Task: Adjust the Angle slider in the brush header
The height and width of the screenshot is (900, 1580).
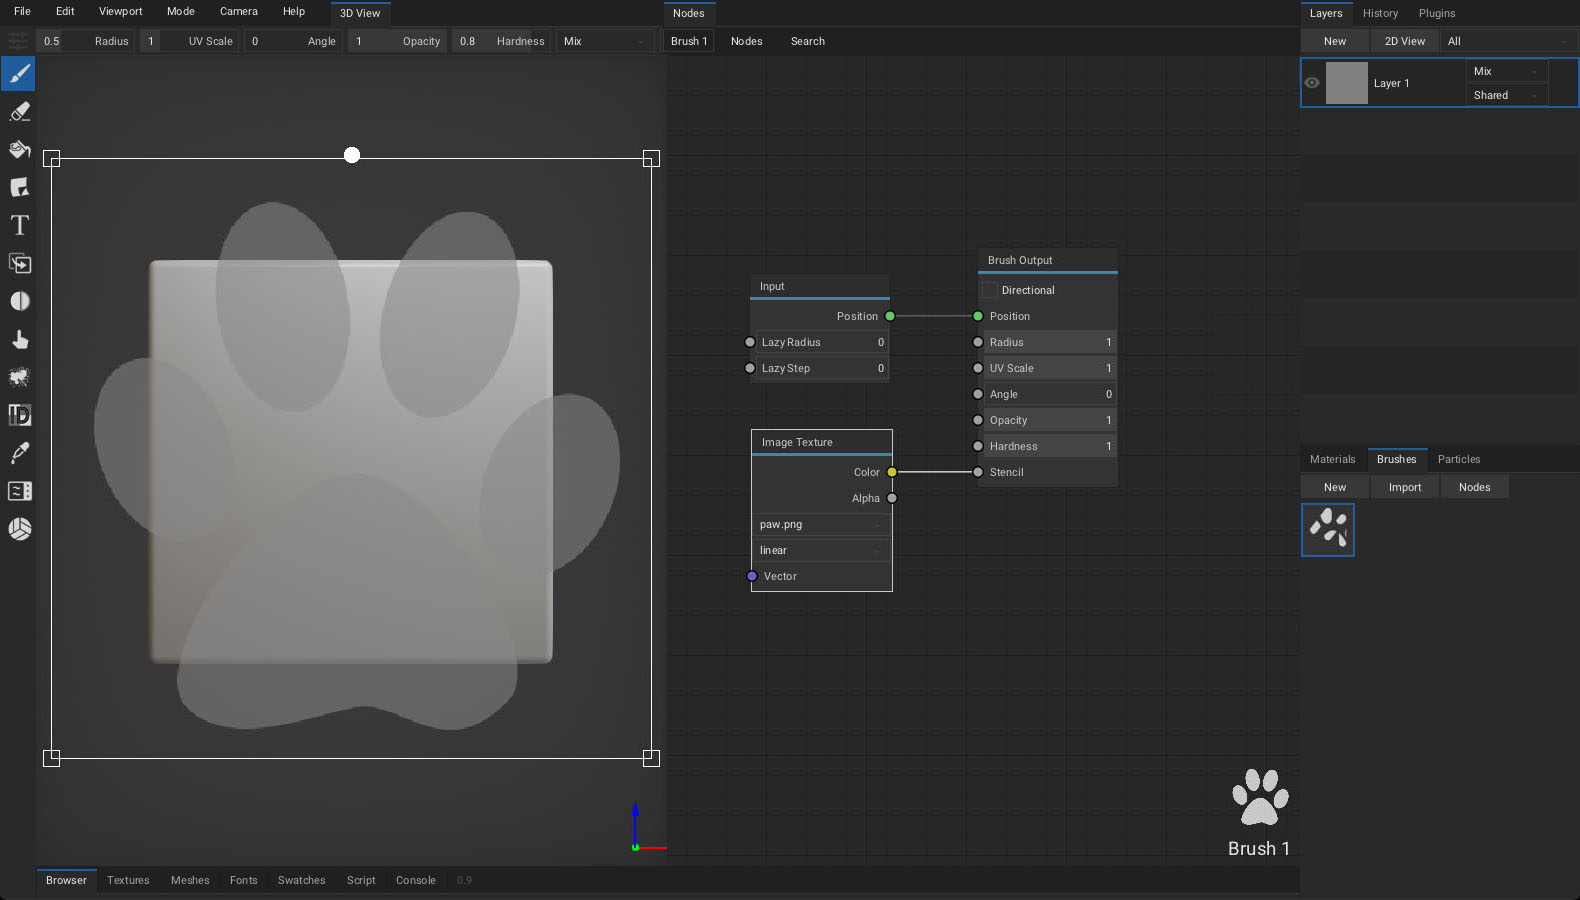Action: tap(293, 41)
